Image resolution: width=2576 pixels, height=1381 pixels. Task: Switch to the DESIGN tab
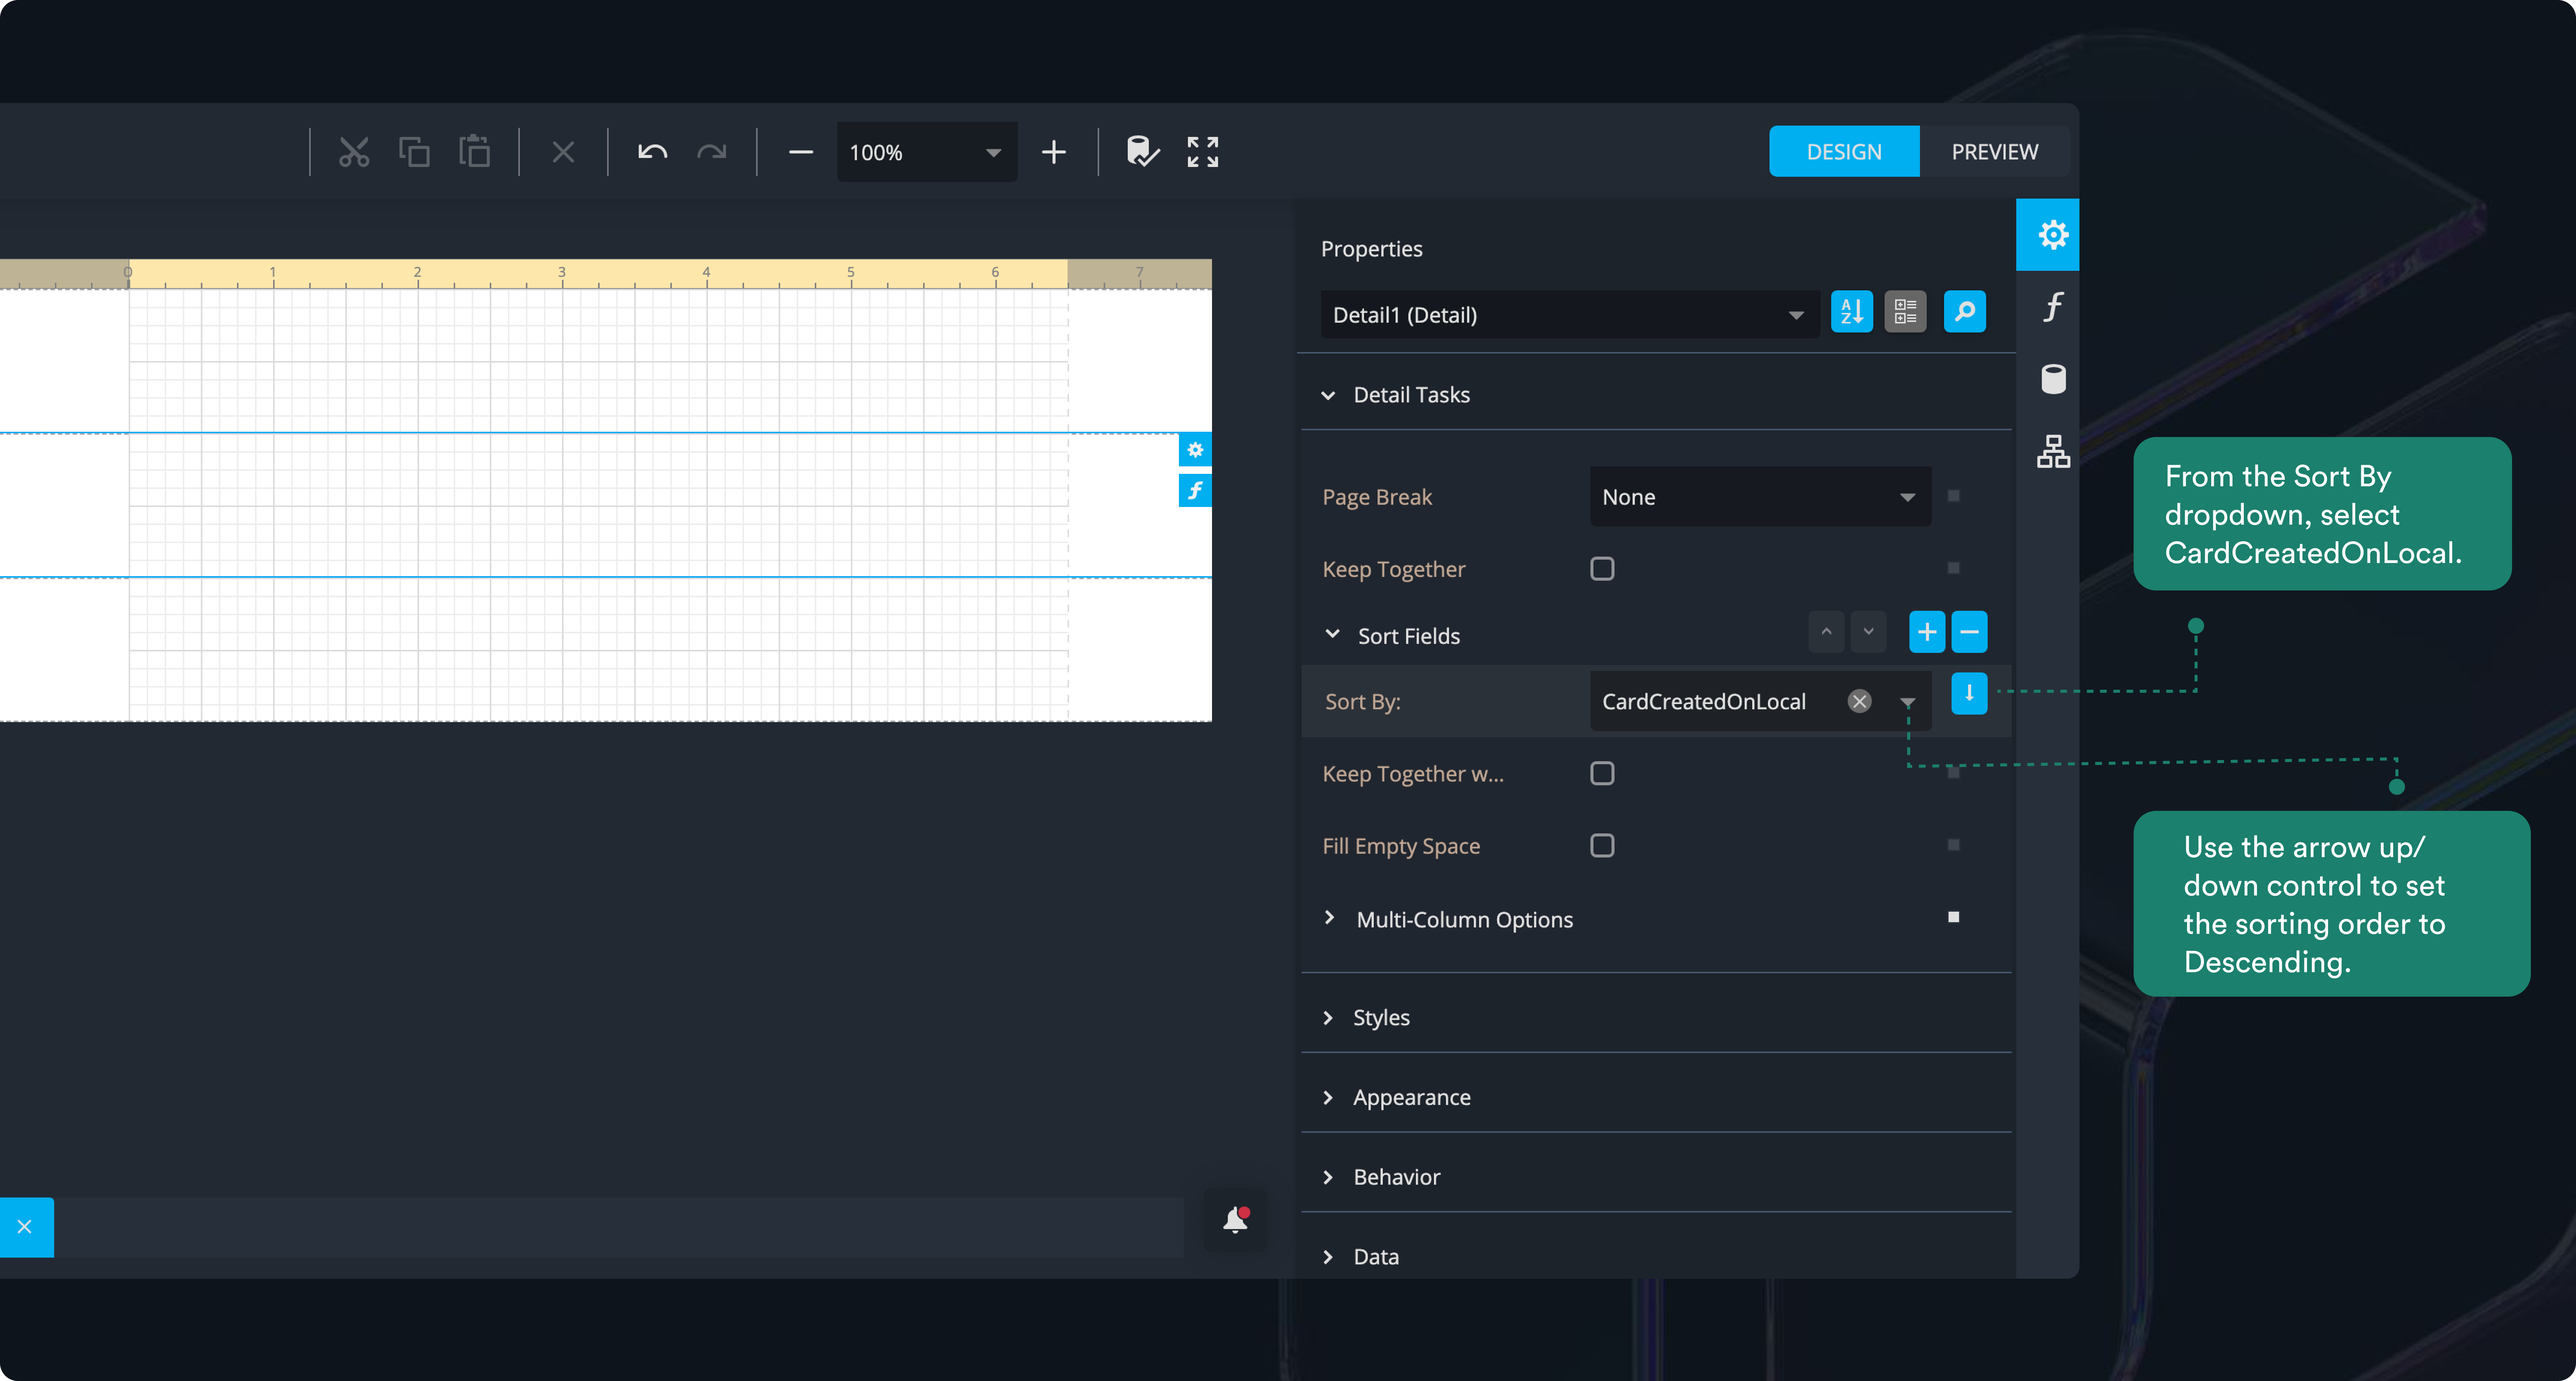coord(1844,152)
